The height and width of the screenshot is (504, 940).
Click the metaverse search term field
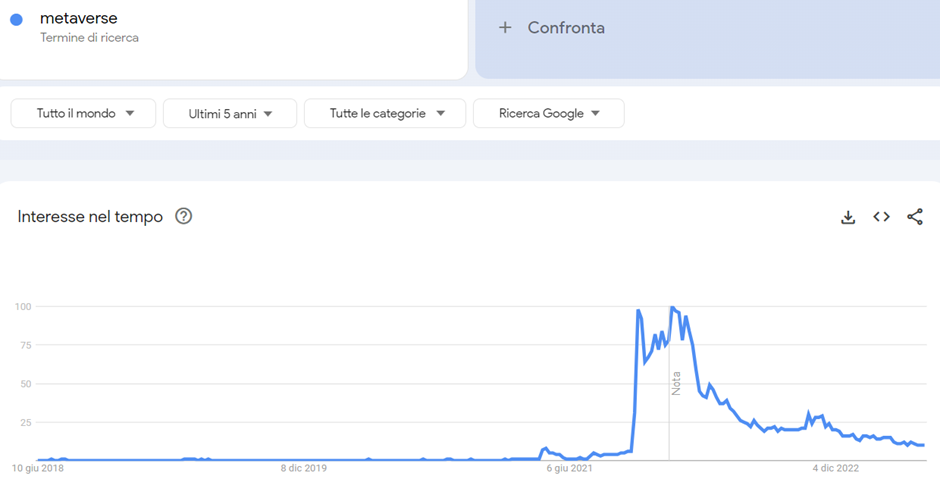(x=79, y=18)
